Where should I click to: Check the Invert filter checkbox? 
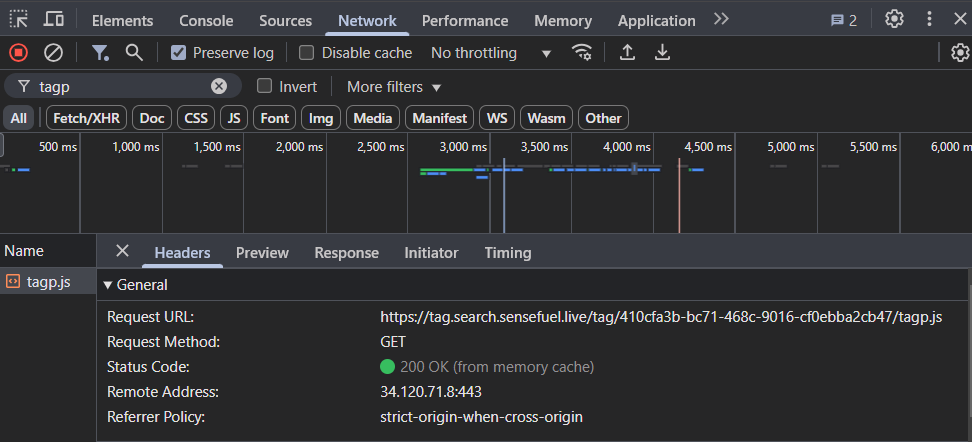point(265,87)
